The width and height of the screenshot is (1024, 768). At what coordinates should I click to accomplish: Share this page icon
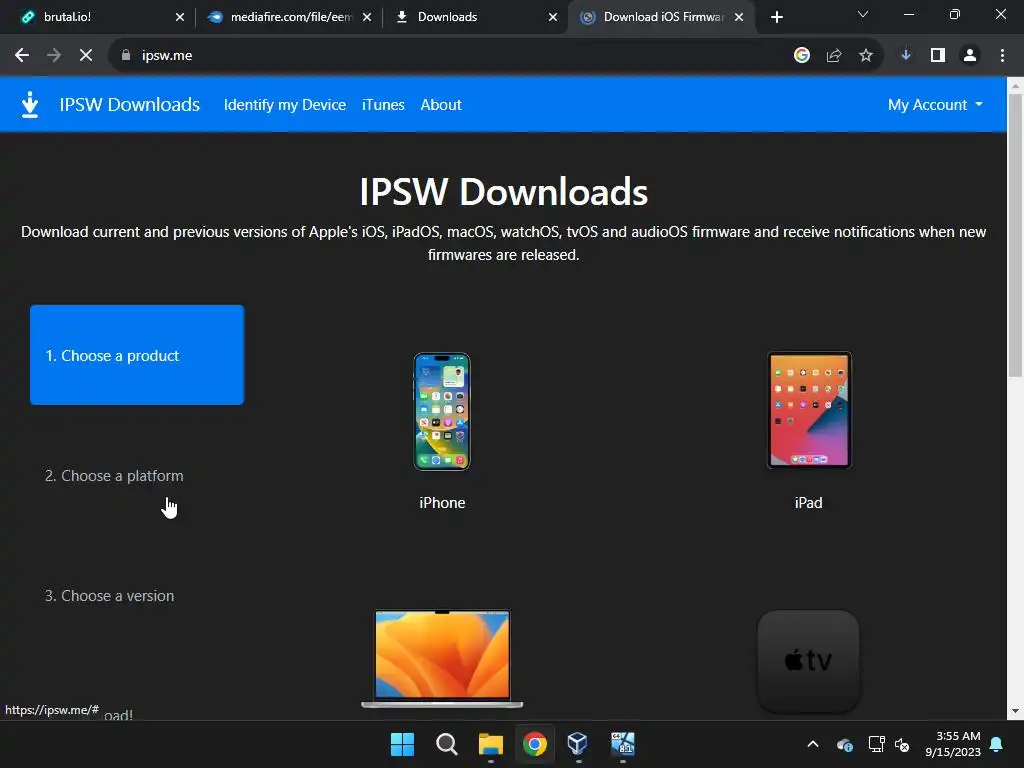pos(834,56)
